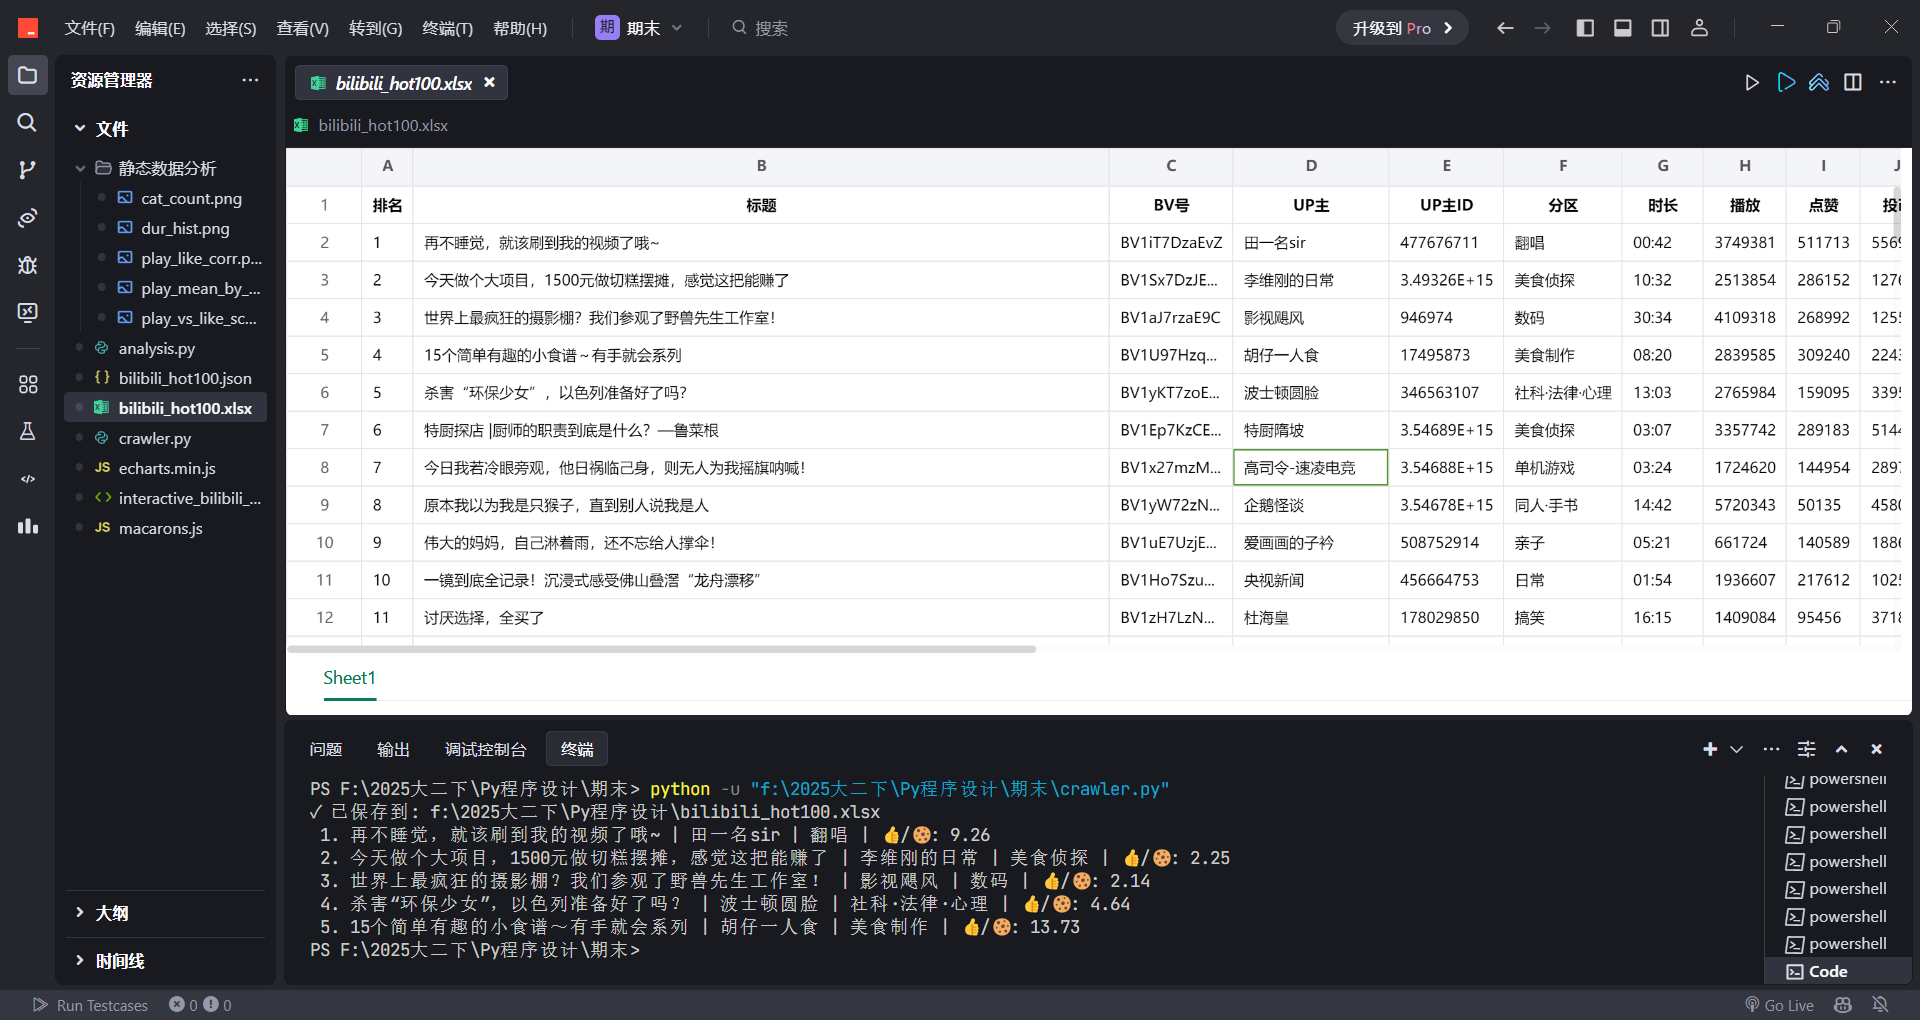Screen dimensions: 1920x1020
Task: Switch to the 输出 panel tab
Action: pos(394,749)
